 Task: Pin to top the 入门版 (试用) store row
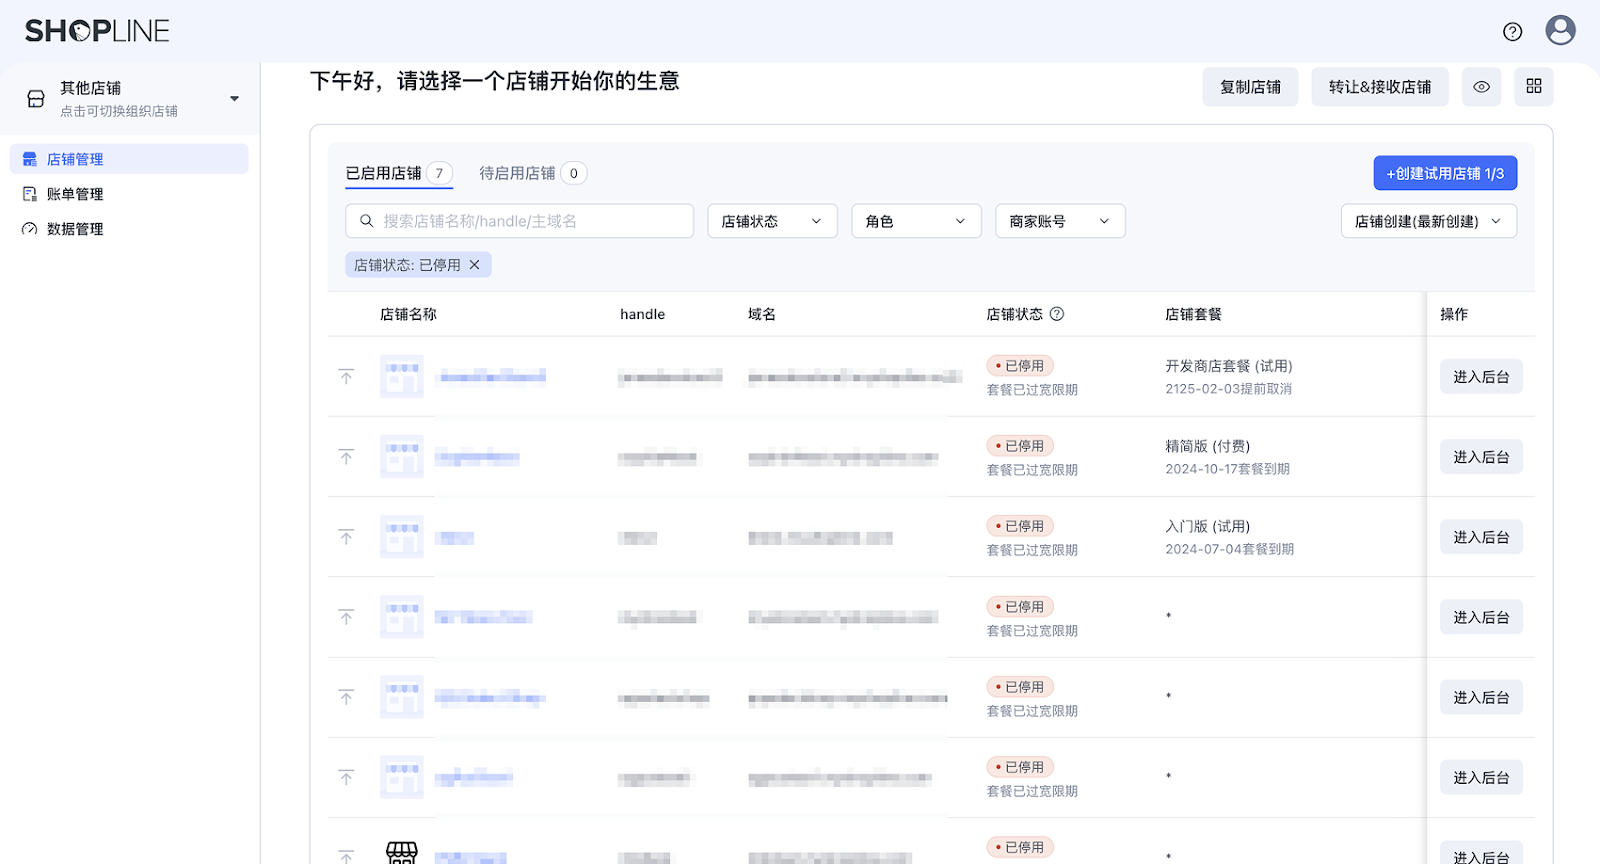tap(346, 537)
